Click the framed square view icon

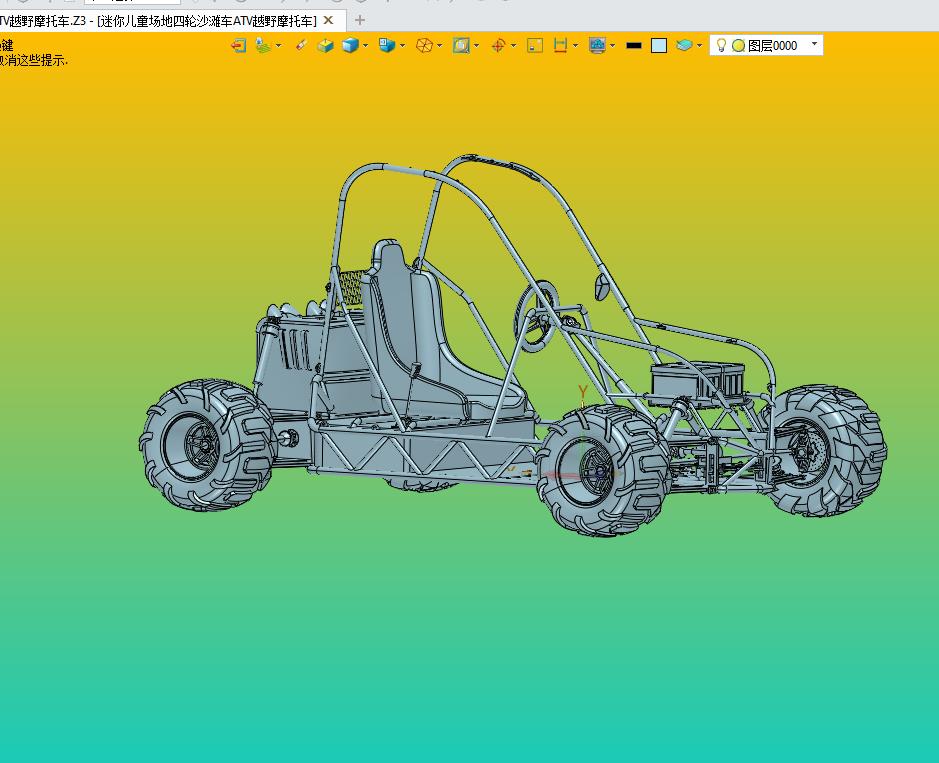click(x=461, y=46)
